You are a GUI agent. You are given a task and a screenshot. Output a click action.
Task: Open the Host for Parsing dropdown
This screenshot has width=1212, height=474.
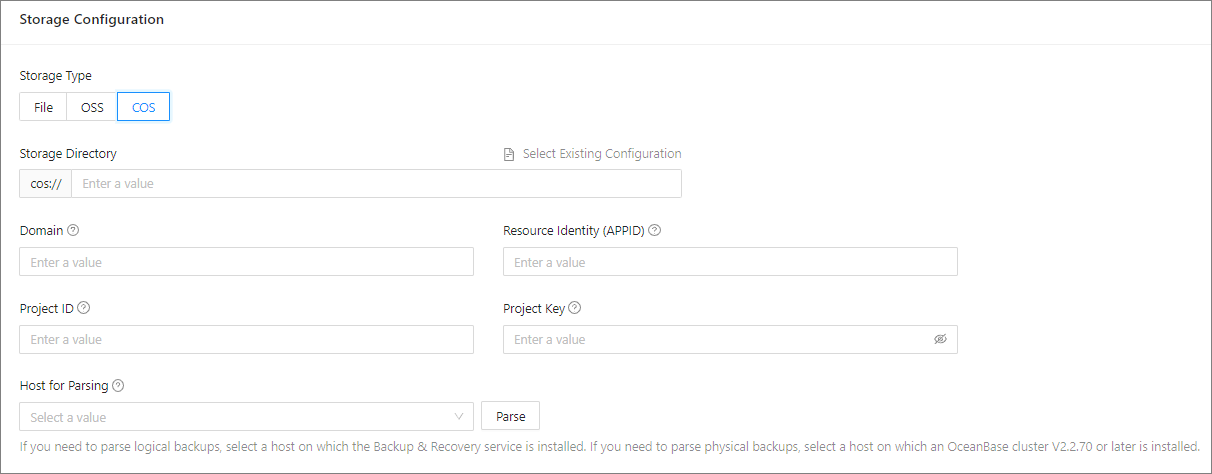246,416
